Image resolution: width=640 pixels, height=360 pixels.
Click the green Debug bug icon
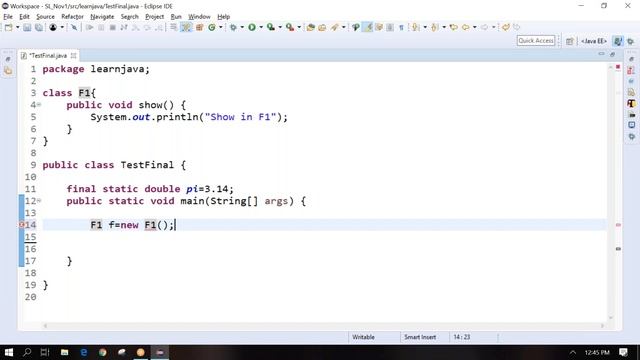click(x=233, y=27)
